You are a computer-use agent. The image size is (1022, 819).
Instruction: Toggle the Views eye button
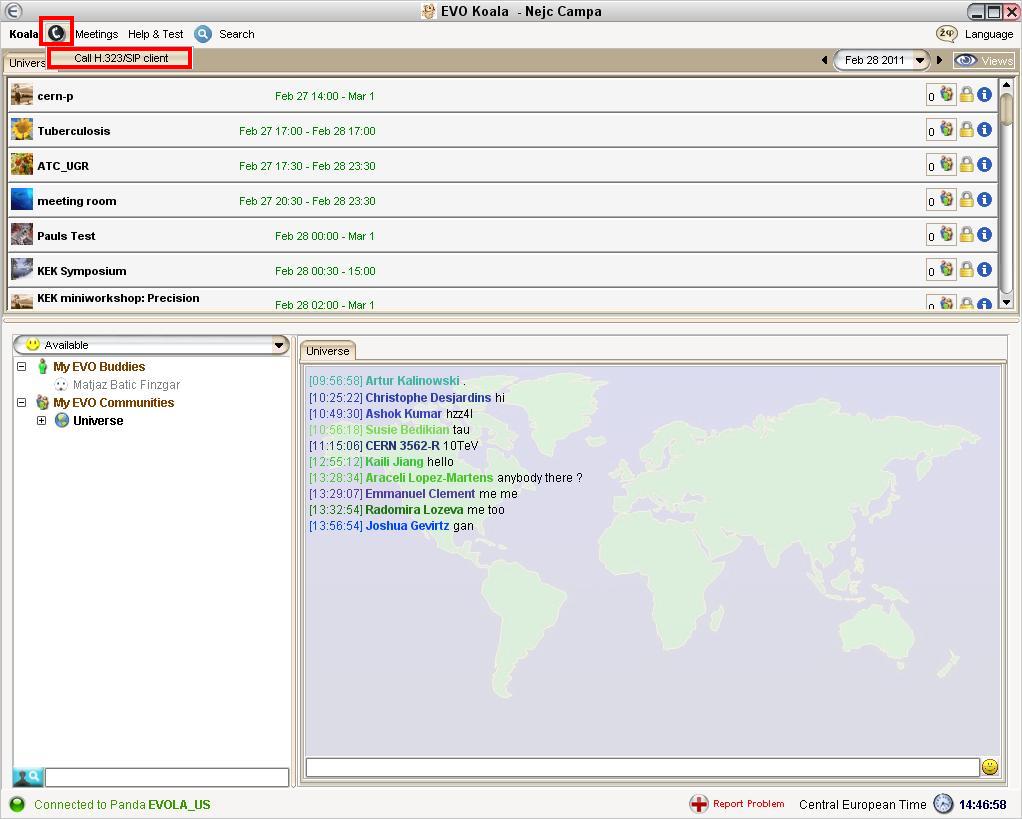pyautogui.click(x=984, y=61)
